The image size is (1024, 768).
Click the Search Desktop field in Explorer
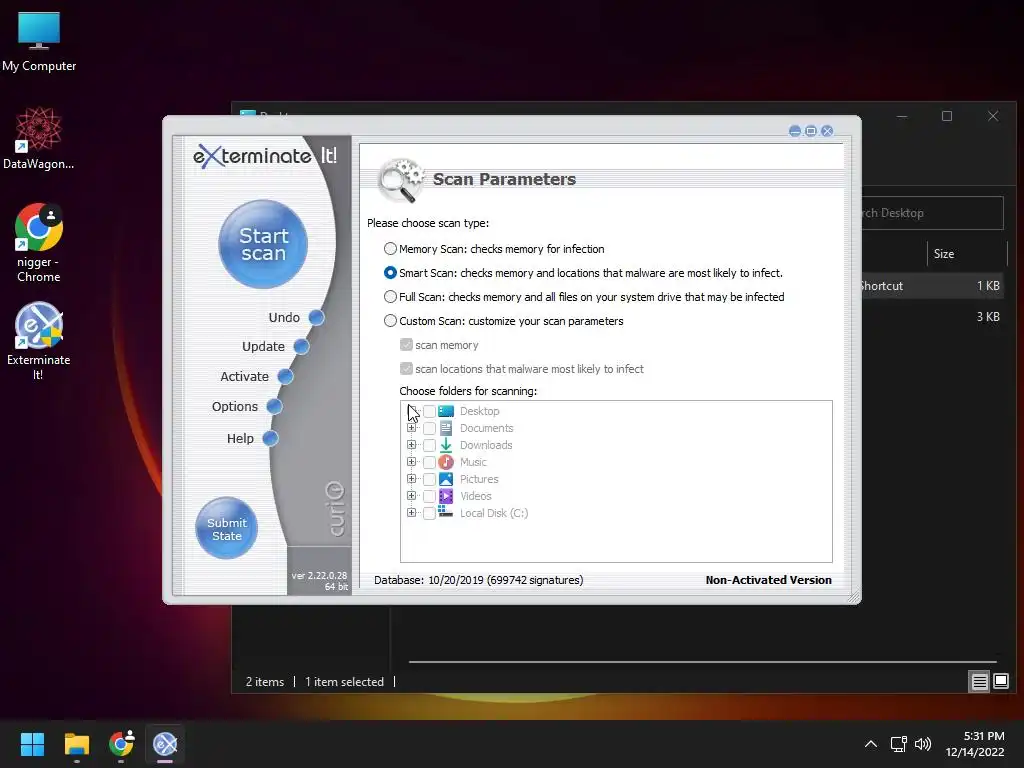point(933,213)
